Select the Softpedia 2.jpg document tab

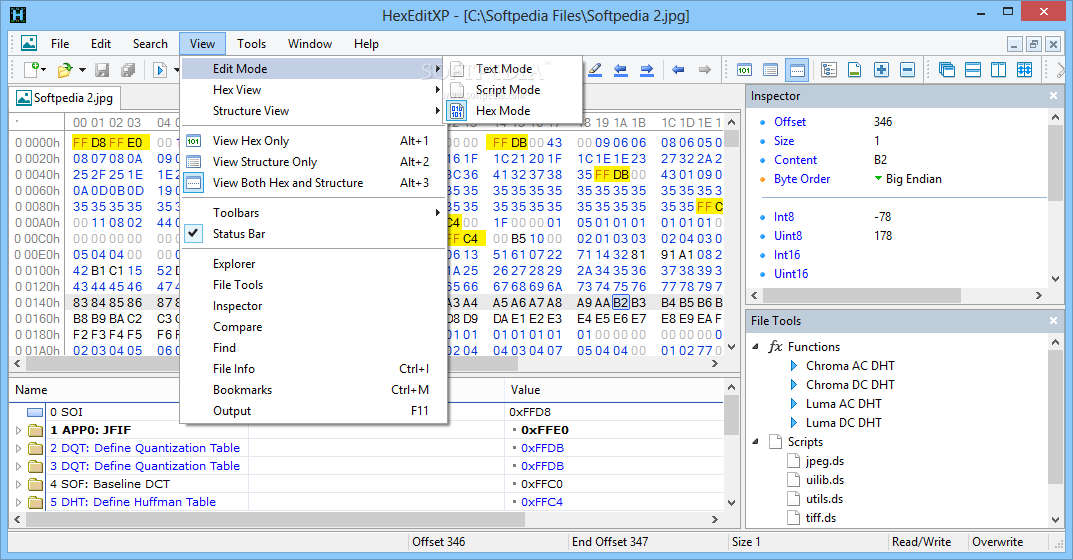(x=64, y=98)
